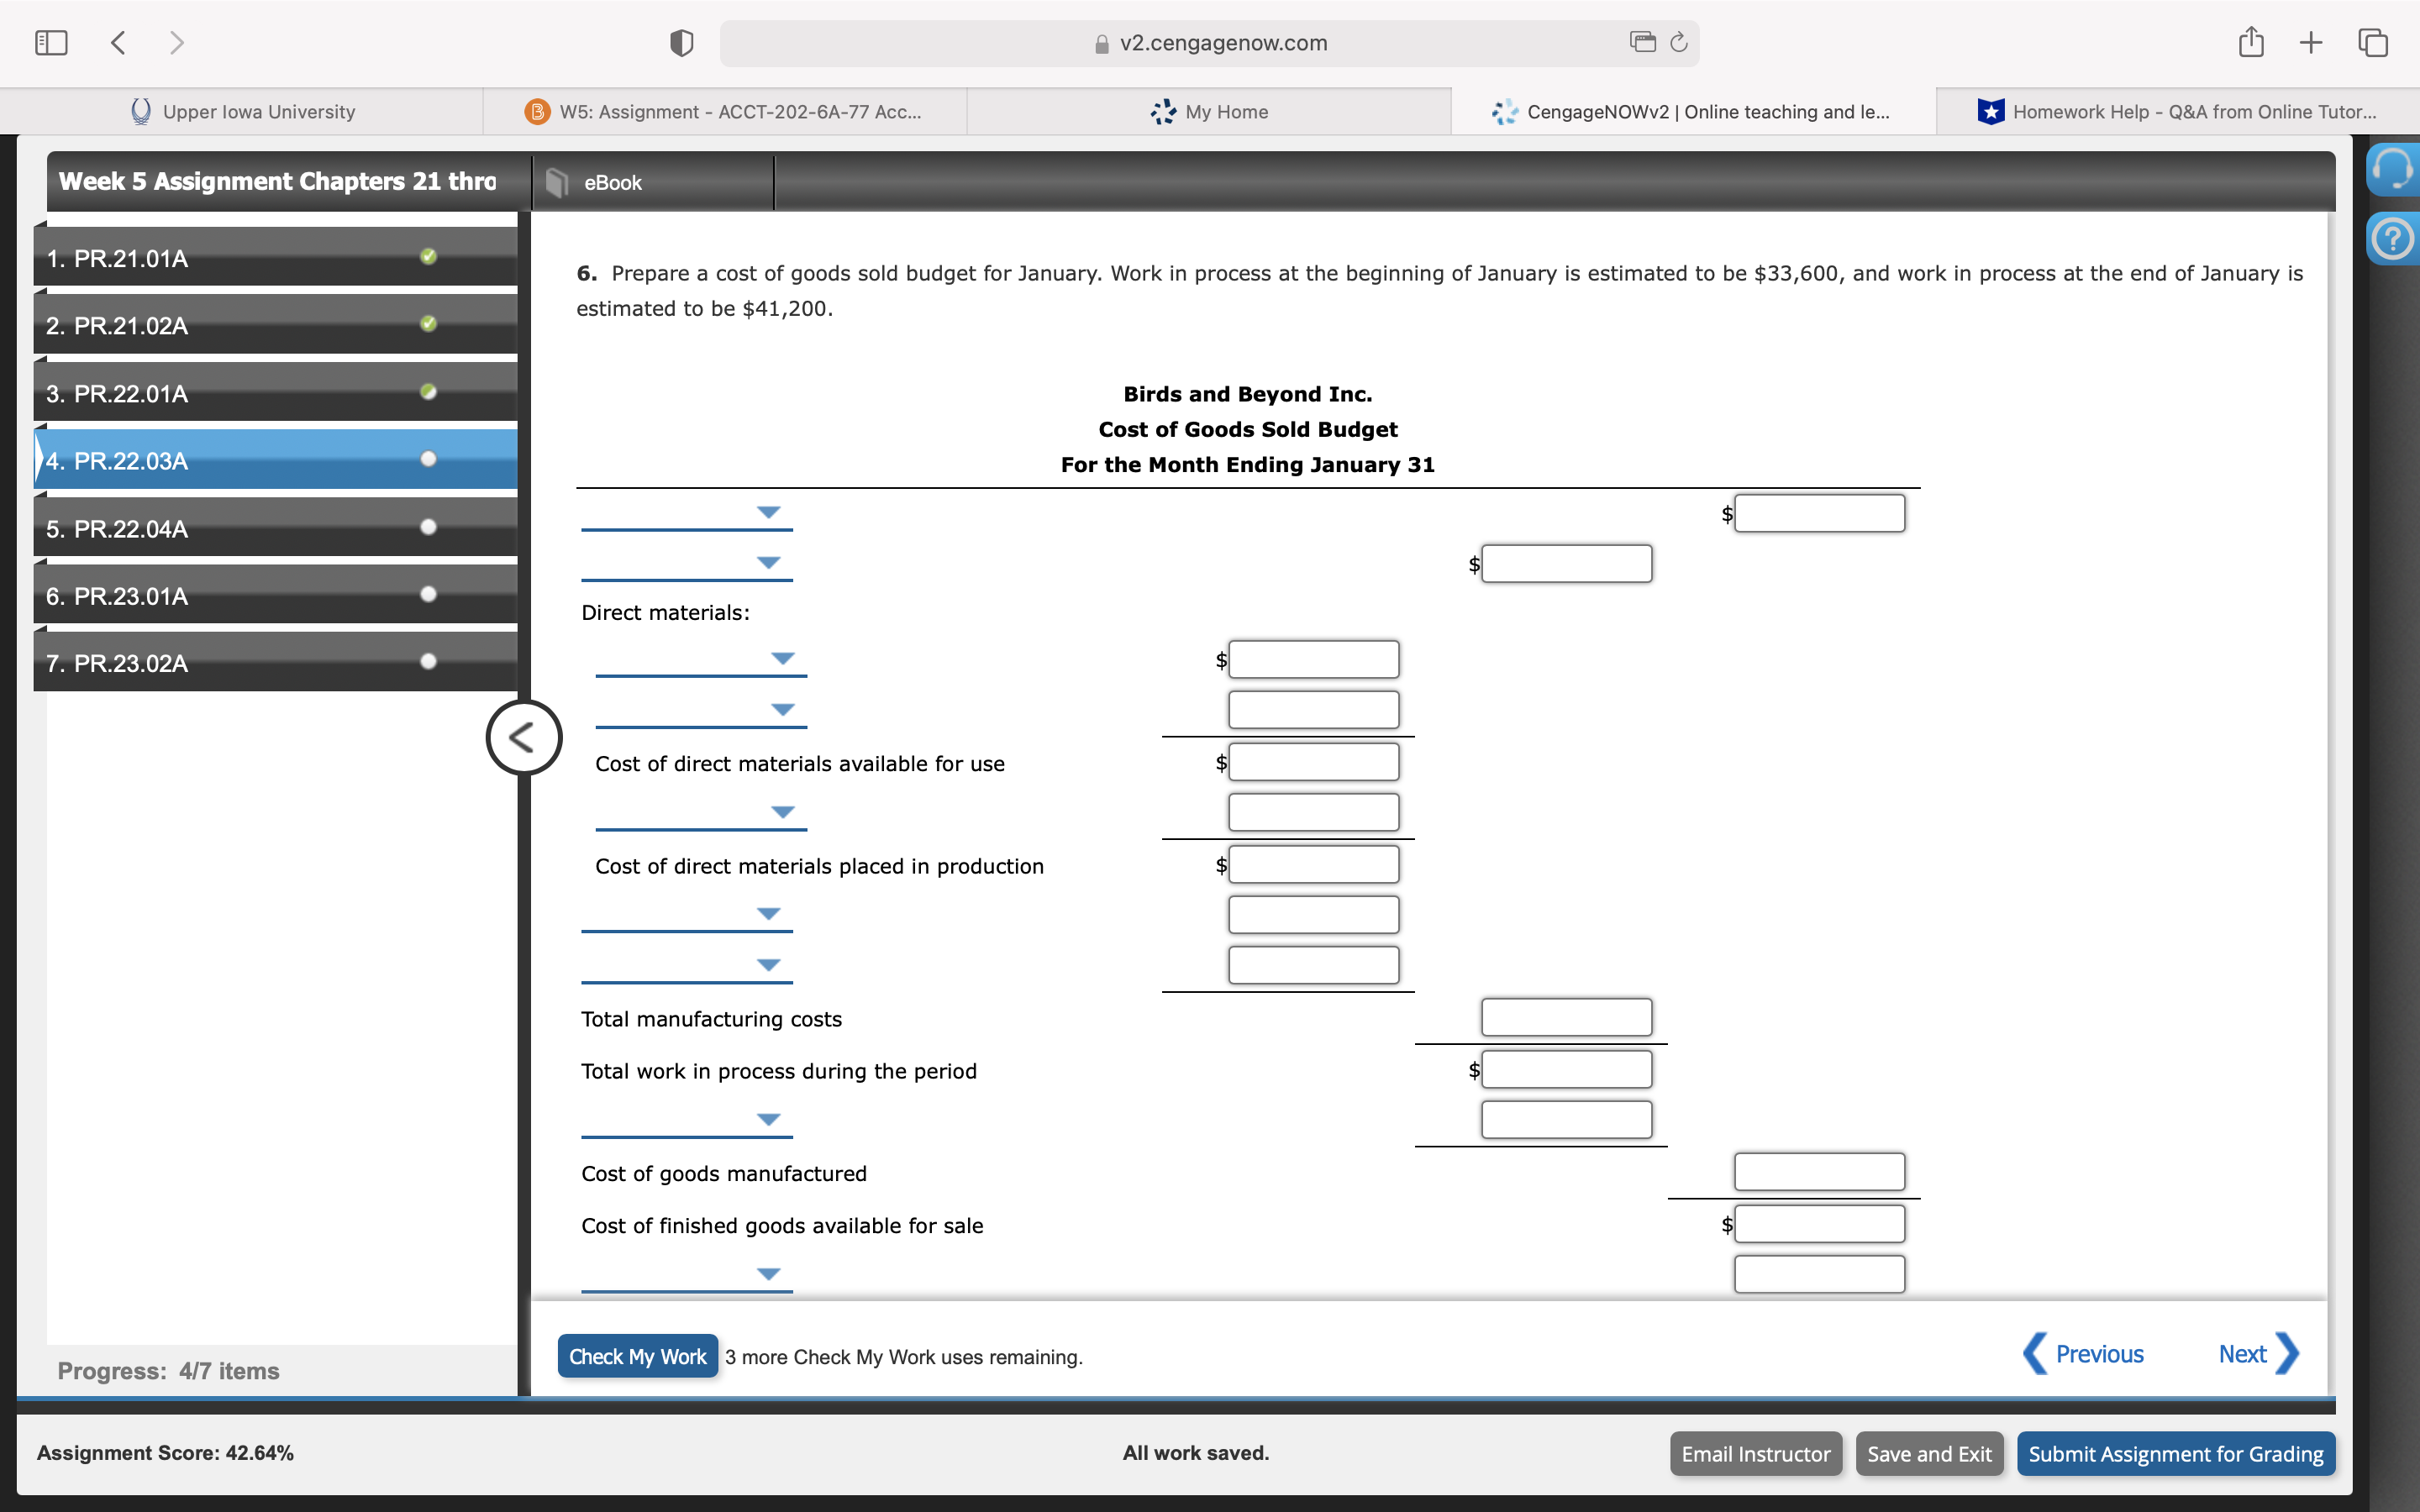Click the Share icon in toolbar
The height and width of the screenshot is (1512, 2420).
click(2250, 42)
